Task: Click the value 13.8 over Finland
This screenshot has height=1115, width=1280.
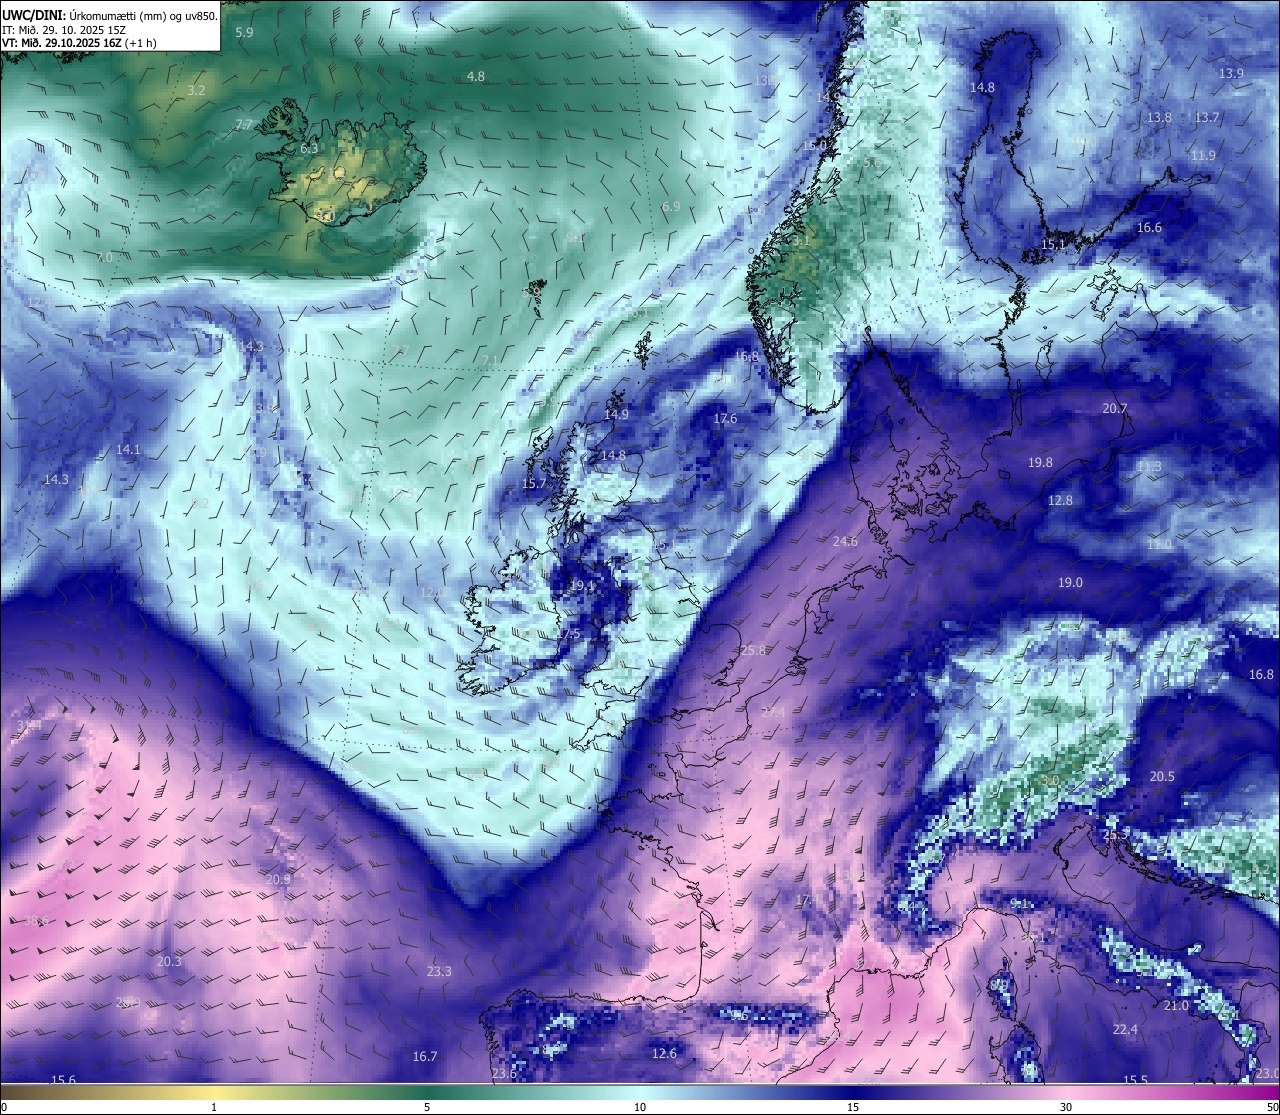Action: pos(1159,118)
